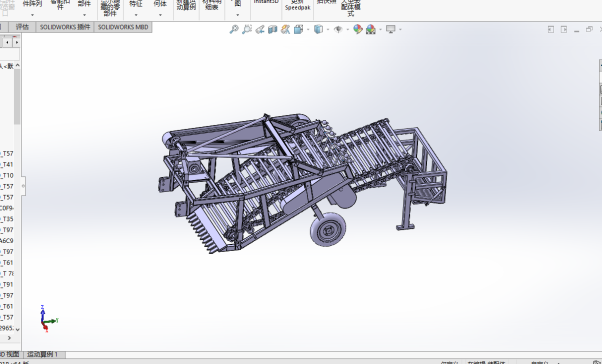Image resolution: width=602 pixels, height=364 pixels.
Task: Go back to Previous View
Action: point(260,29)
